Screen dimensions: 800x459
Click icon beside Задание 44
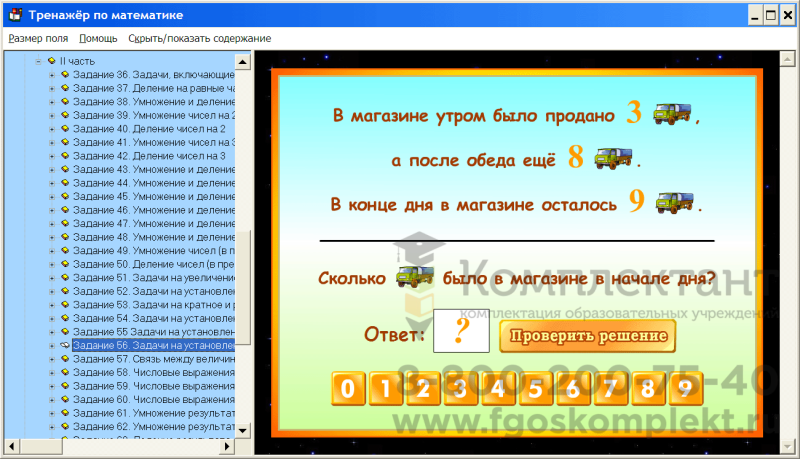click(x=65, y=183)
